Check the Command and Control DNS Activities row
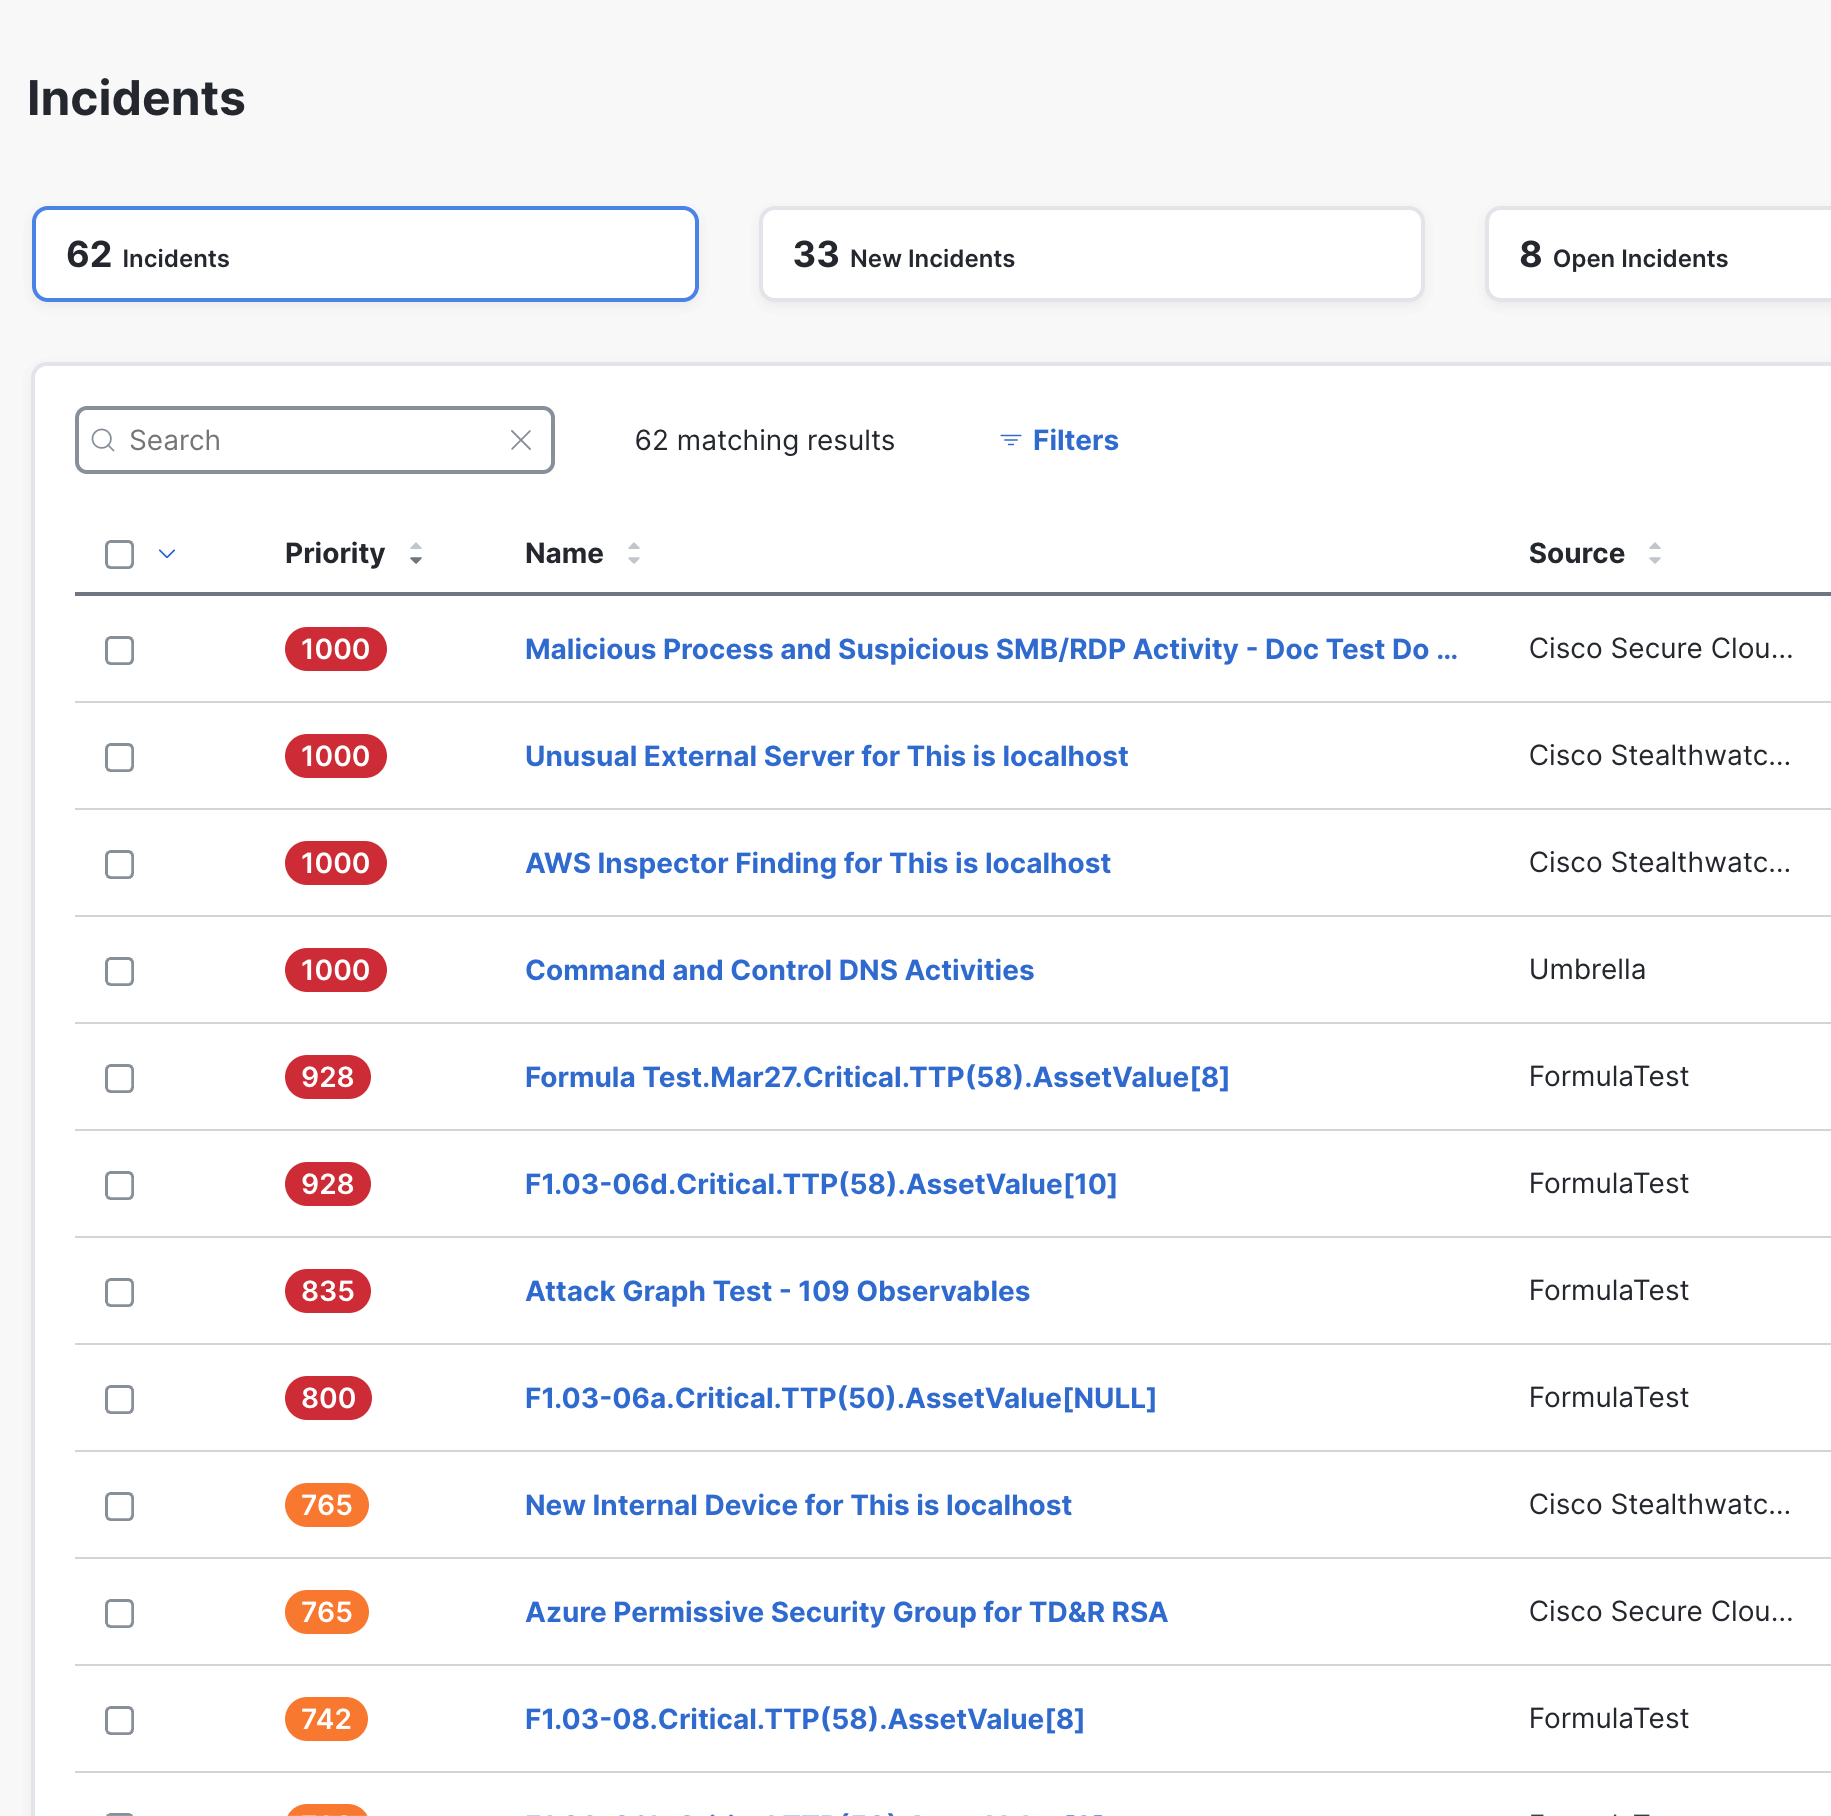The width and height of the screenshot is (1831, 1816). (x=120, y=971)
